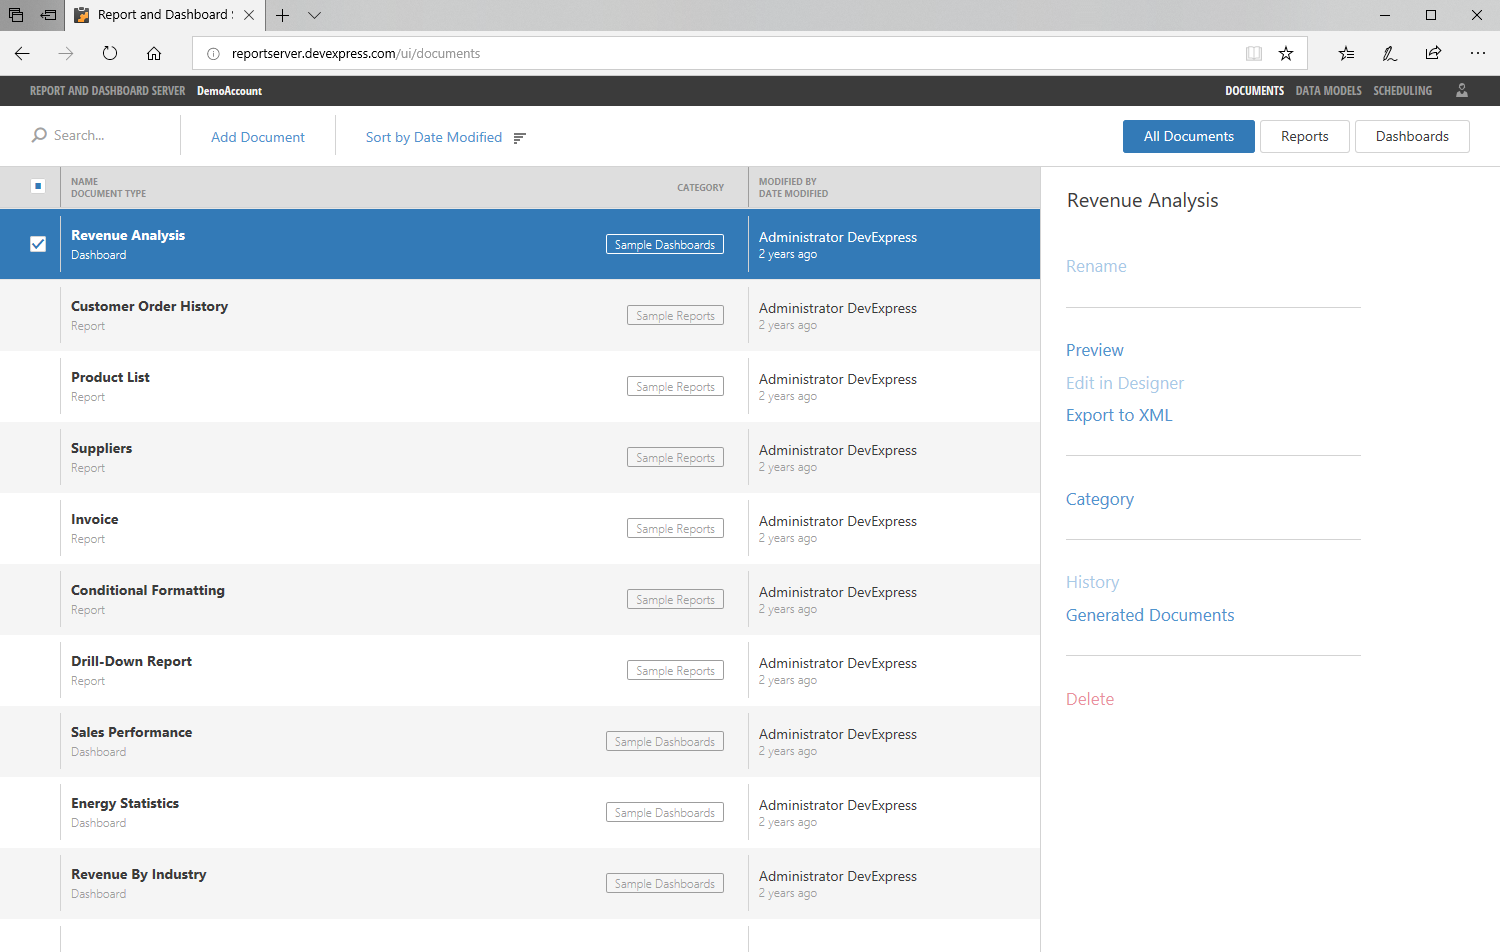The width and height of the screenshot is (1500, 952).
Task: Click the Settings and more ellipsis icon
Action: coord(1478,53)
